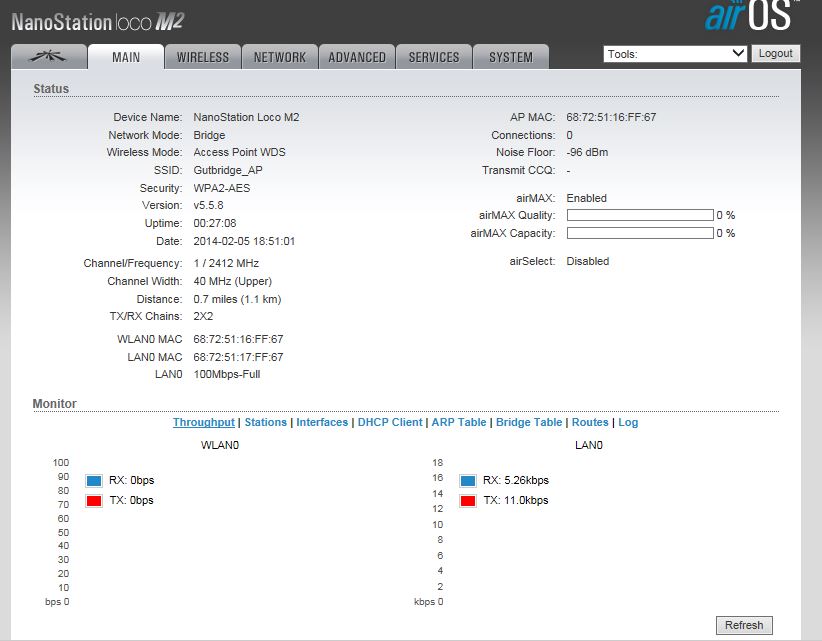This screenshot has height=641, width=822.
Task: Click the airOS logo
Action: pos(750,16)
